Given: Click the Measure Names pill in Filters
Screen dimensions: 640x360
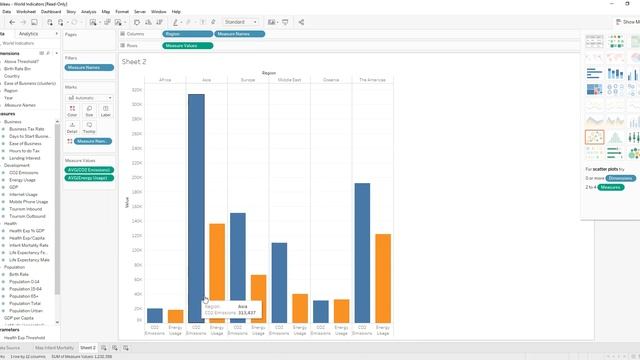Looking at the screenshot, I should click(x=89, y=67).
